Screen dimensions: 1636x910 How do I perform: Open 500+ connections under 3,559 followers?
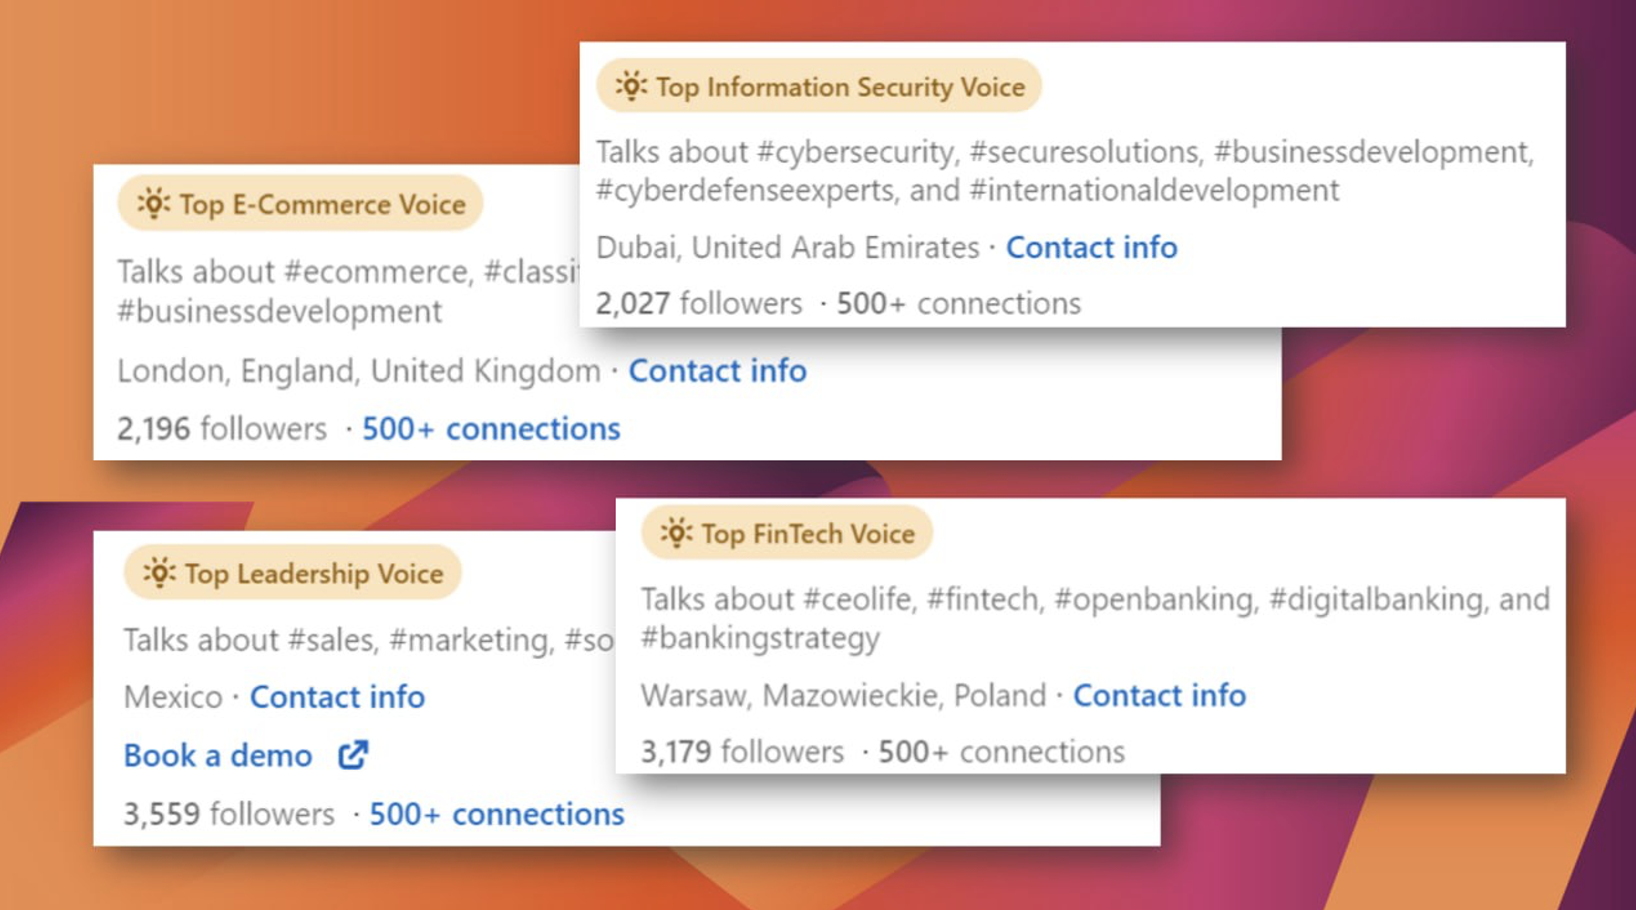point(497,814)
